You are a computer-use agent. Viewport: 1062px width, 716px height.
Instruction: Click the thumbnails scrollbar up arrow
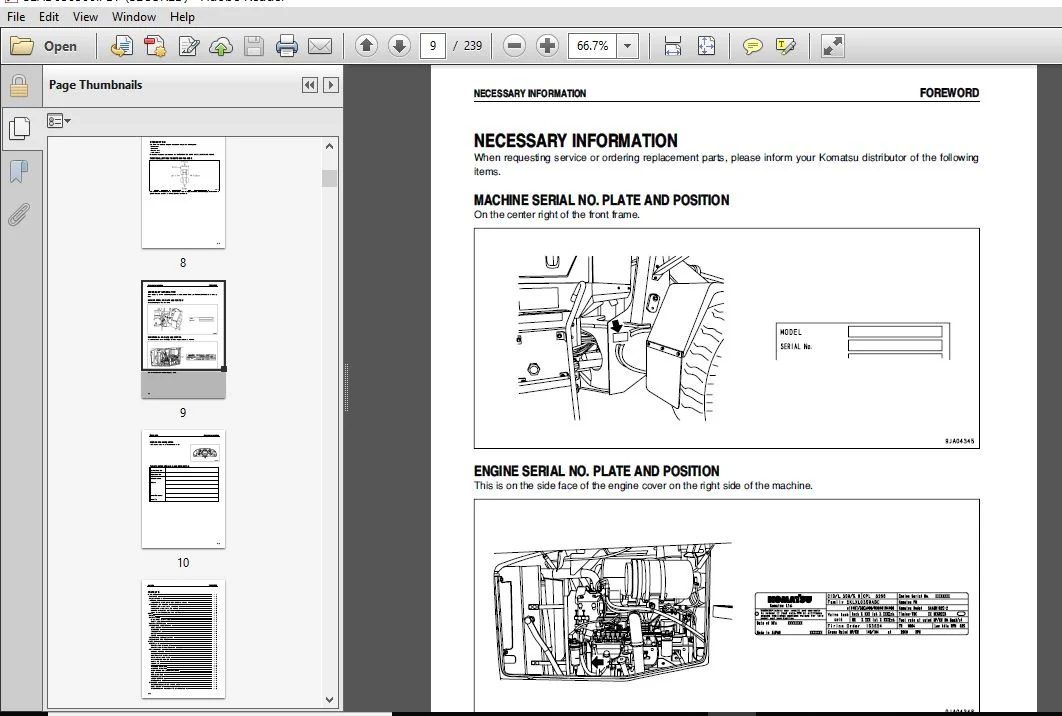[329, 146]
